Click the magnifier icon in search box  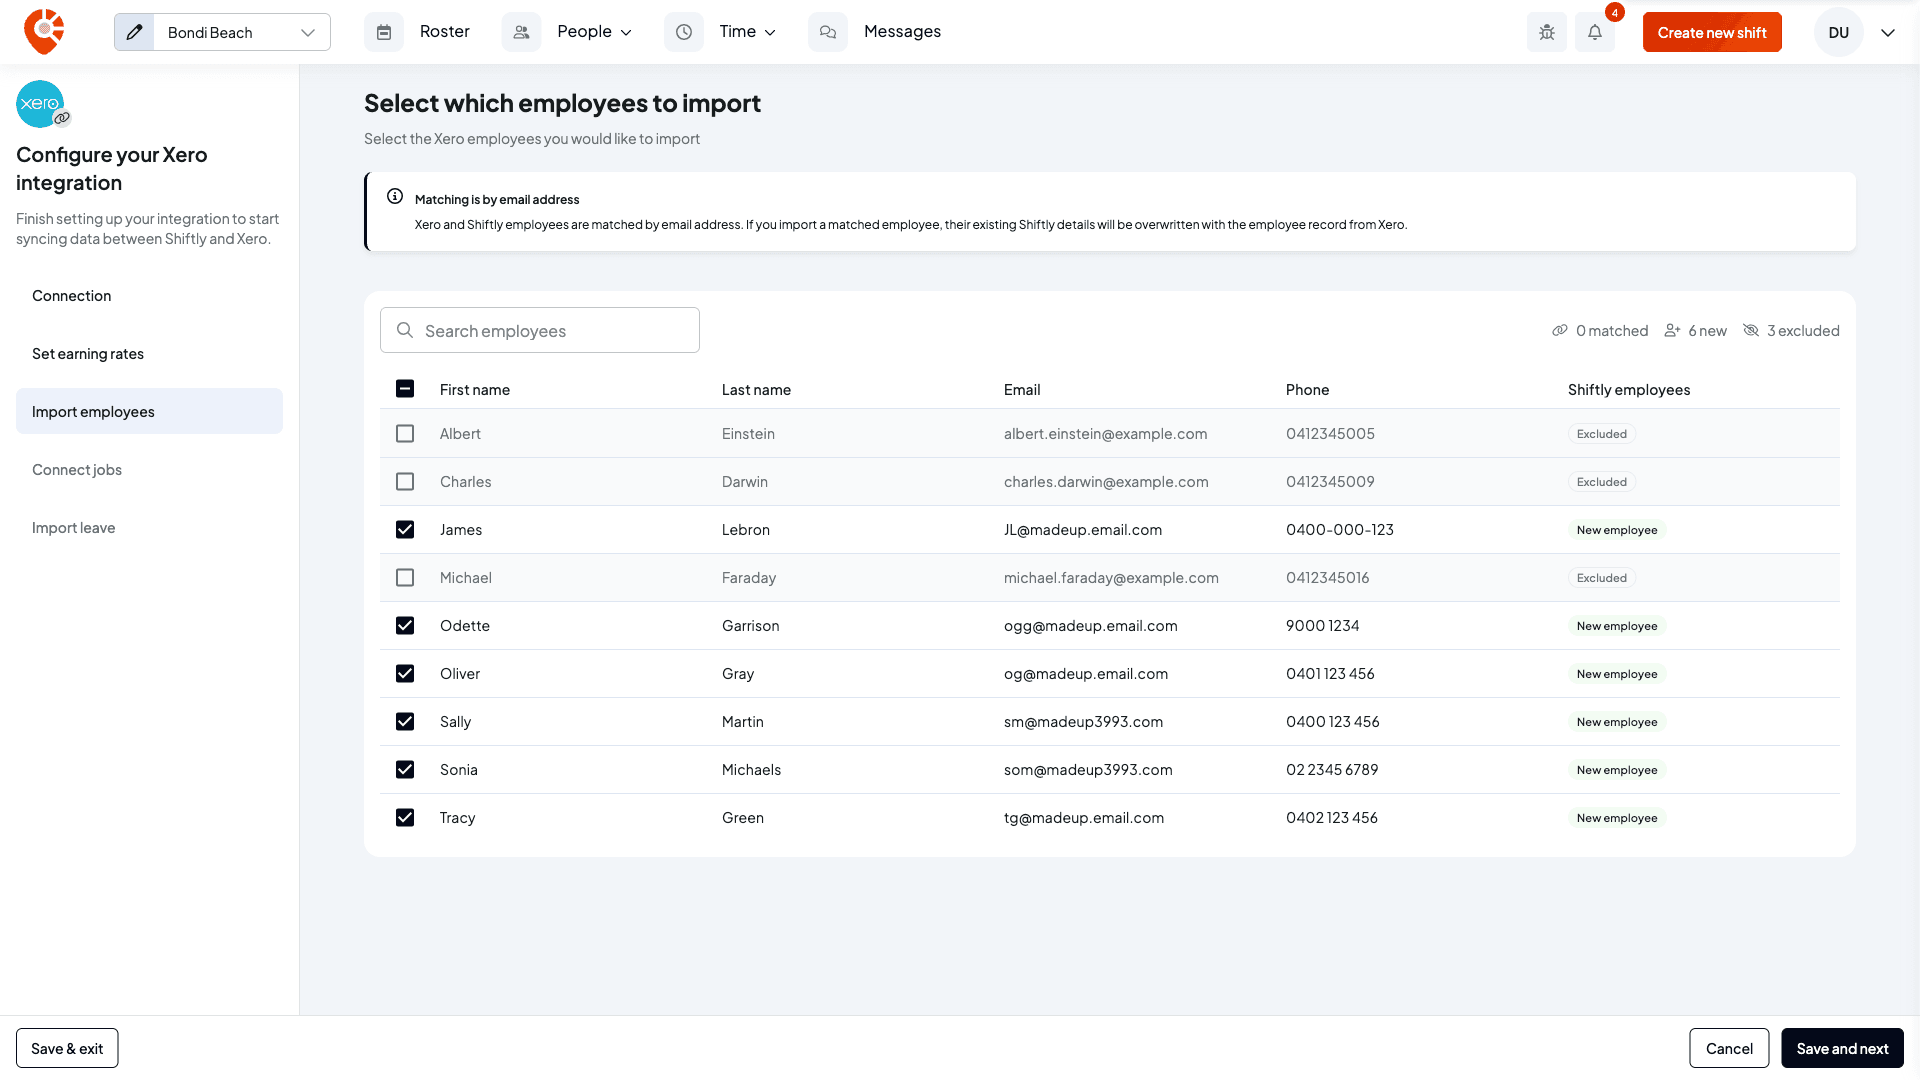(405, 330)
